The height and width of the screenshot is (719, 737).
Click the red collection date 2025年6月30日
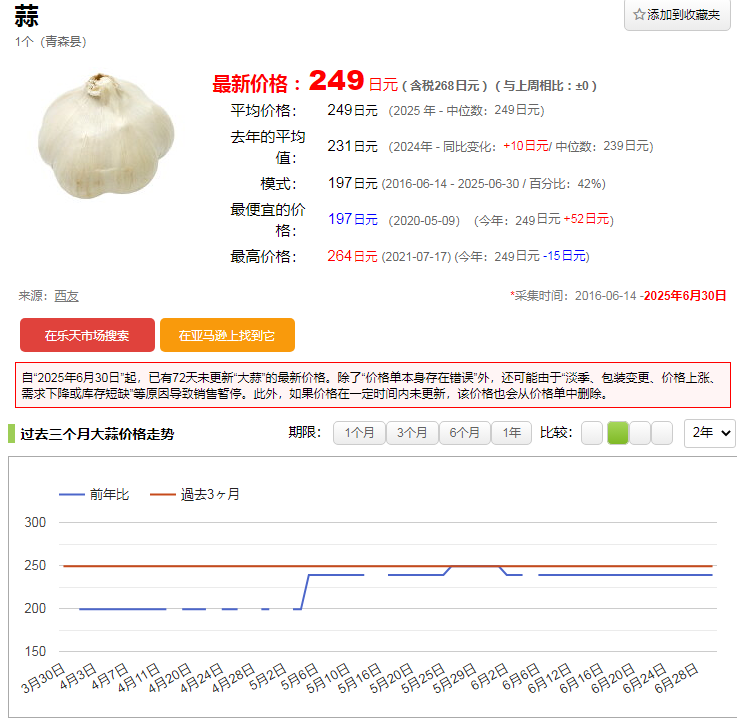pos(685,296)
